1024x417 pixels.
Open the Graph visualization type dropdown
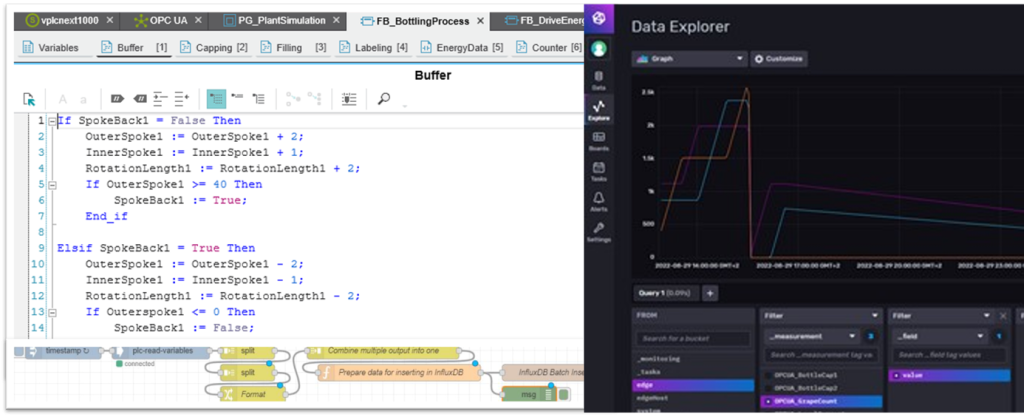coord(689,59)
